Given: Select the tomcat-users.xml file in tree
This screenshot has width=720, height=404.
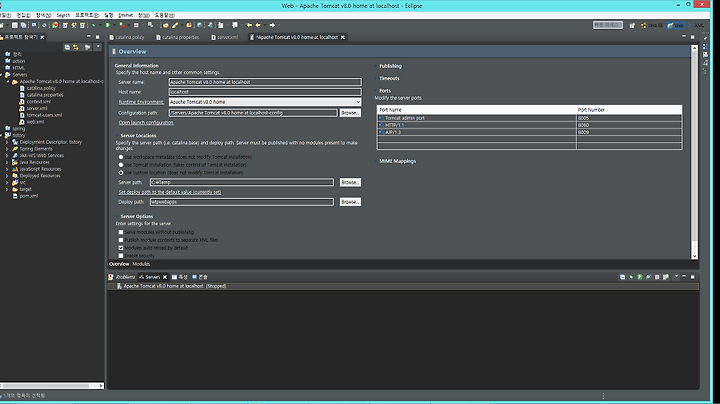Looking at the screenshot, I should pos(44,115).
